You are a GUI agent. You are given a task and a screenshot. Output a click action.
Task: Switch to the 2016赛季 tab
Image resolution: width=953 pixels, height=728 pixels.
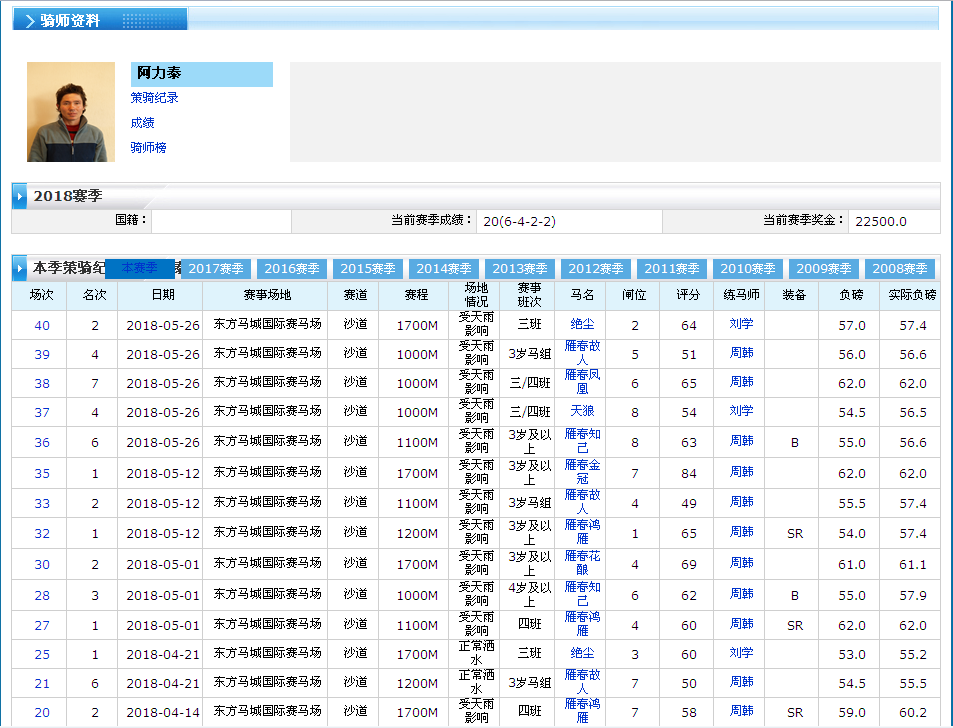292,269
